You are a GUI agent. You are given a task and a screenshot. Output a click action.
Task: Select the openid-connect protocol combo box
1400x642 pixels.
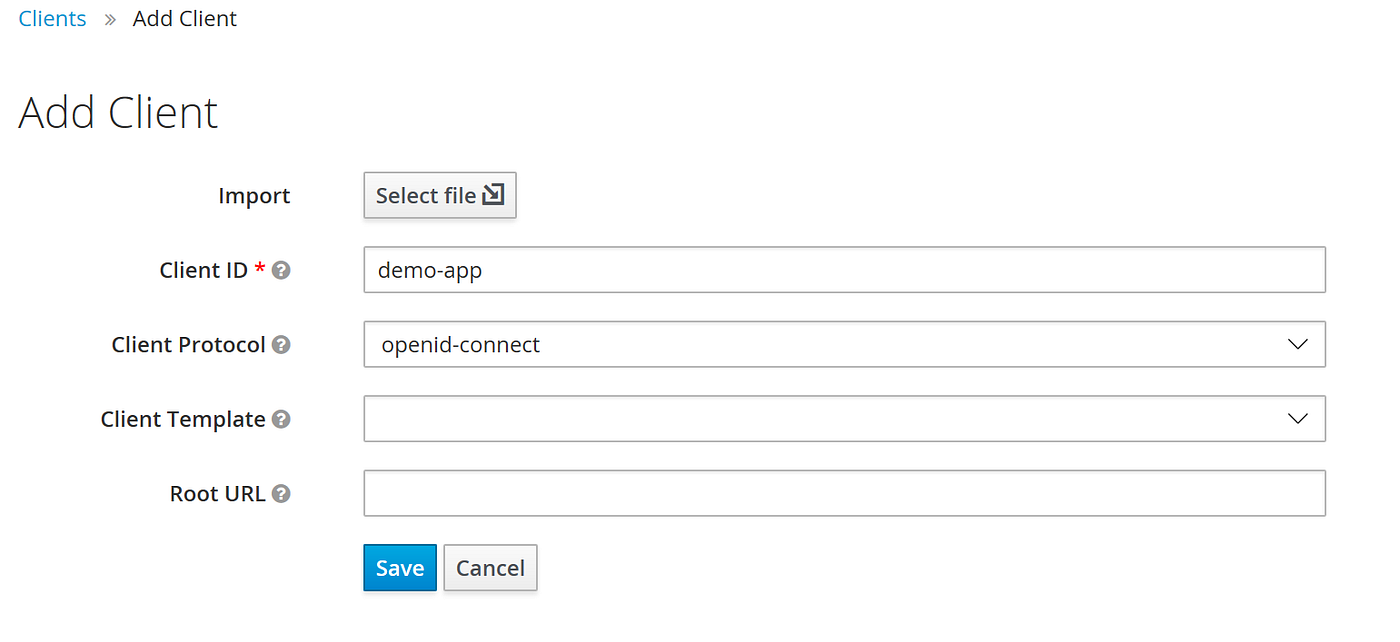[x=844, y=344]
